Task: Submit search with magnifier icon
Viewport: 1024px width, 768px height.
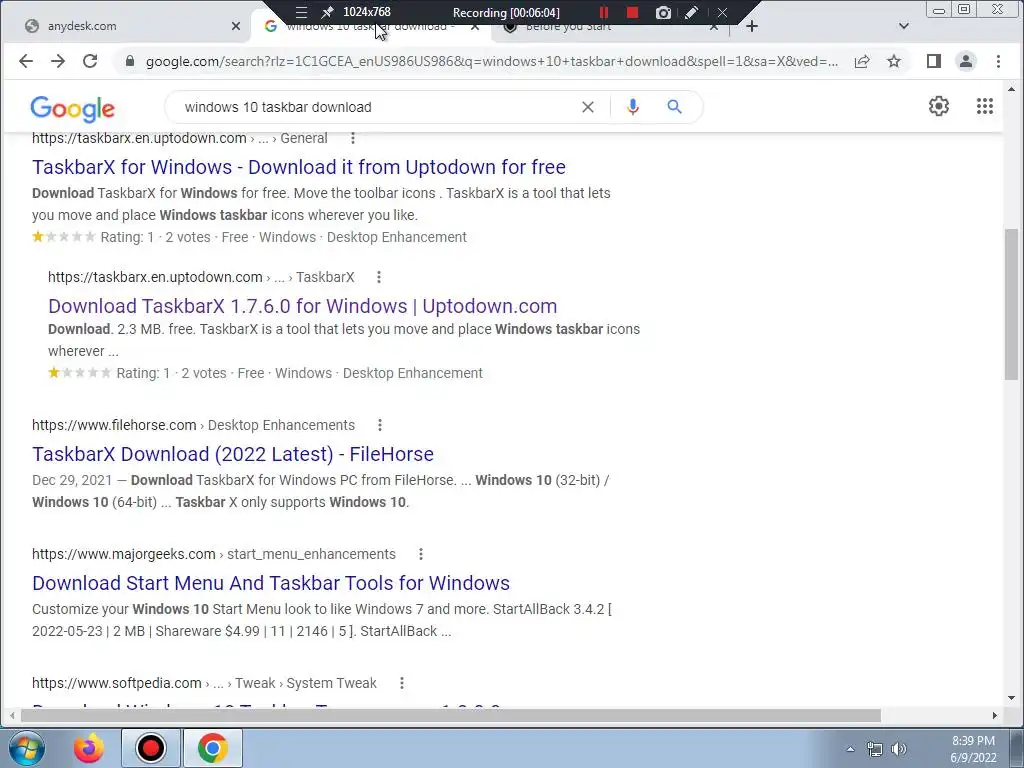Action: [675, 107]
